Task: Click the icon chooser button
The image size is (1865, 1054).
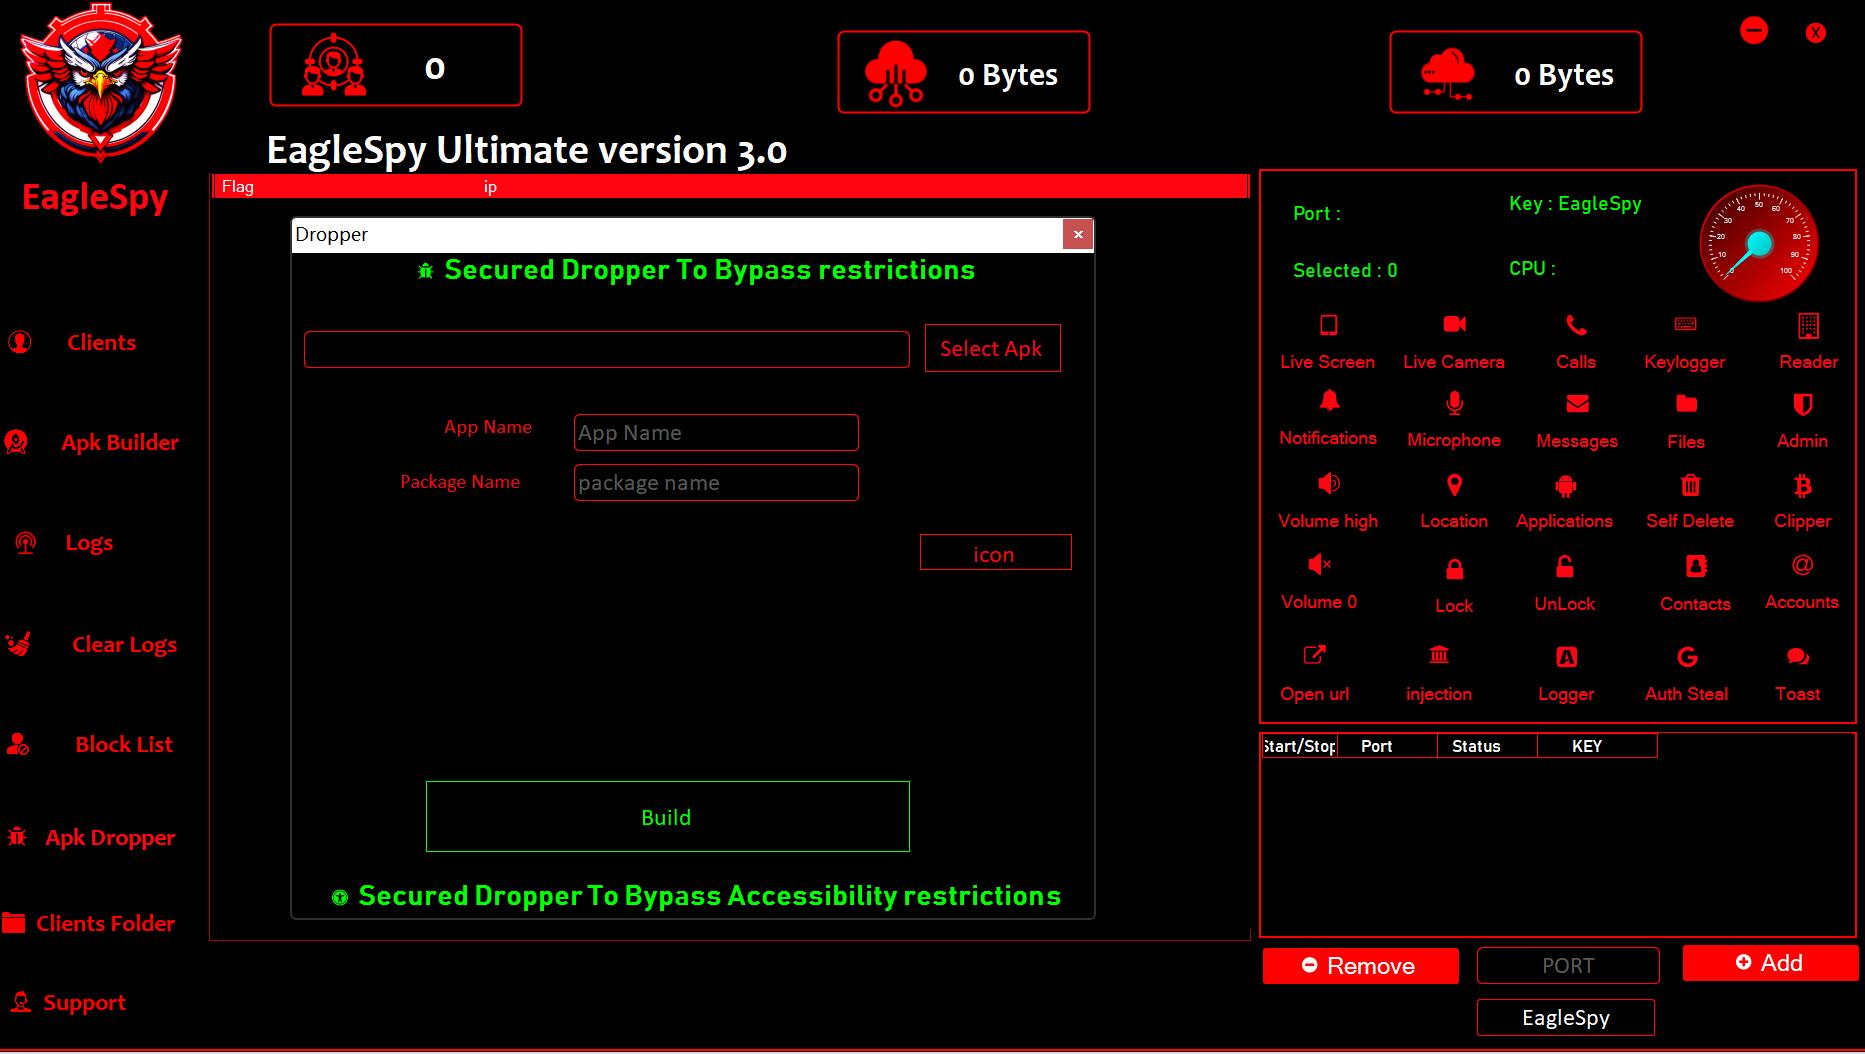Action: 995,552
